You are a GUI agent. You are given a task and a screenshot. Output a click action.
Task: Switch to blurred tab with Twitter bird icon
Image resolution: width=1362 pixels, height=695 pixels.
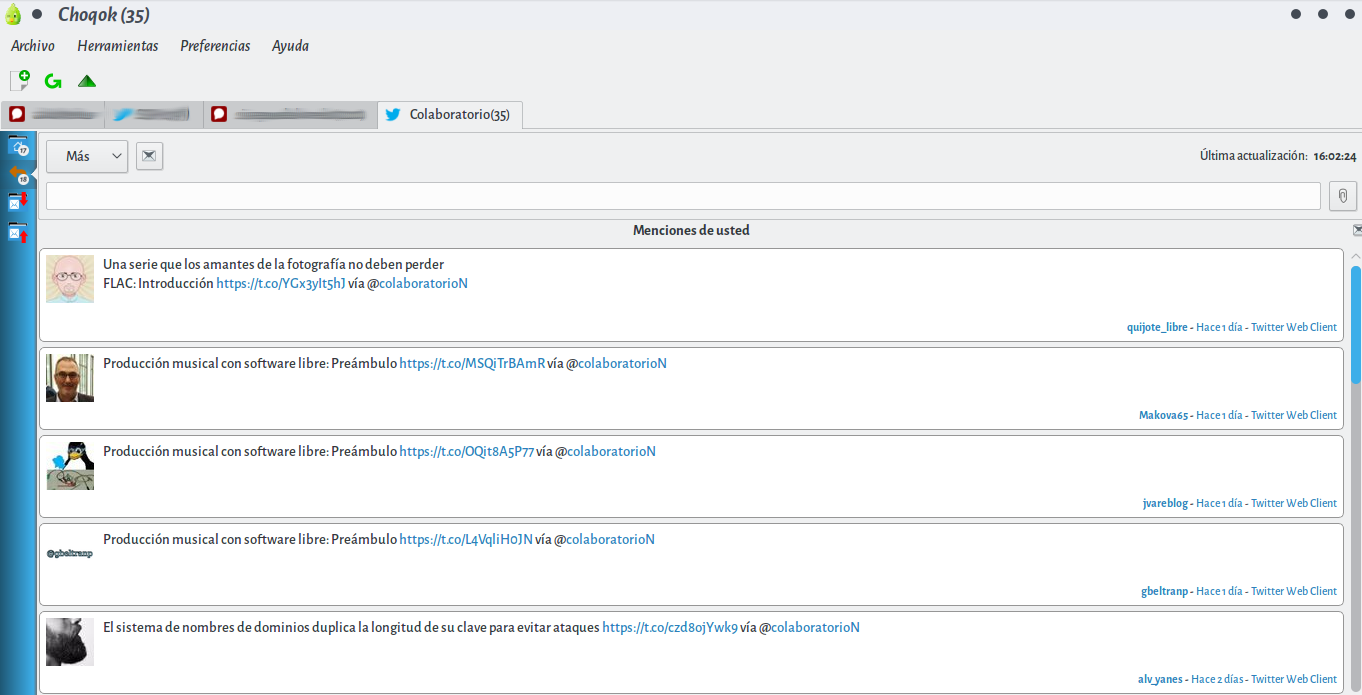153,114
